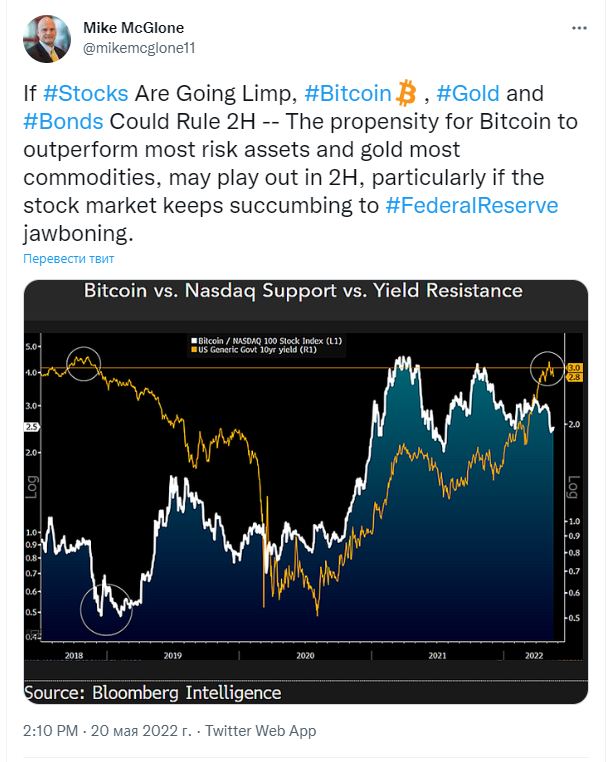Open the #FederalReserve hashtag
The height and width of the screenshot is (762, 607).
472,205
